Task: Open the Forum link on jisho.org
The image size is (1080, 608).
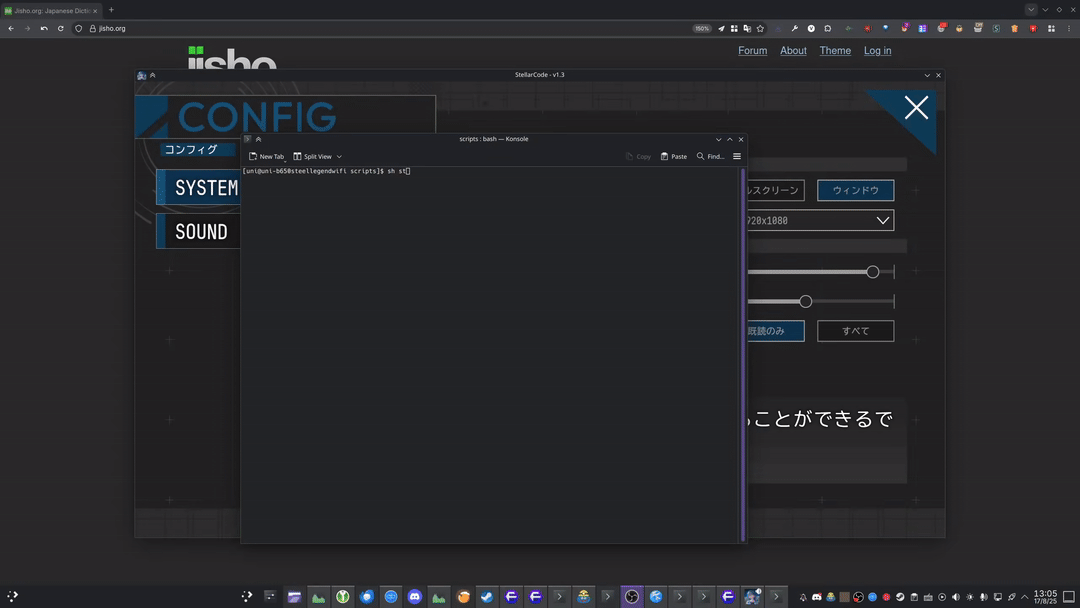Action: (752, 50)
